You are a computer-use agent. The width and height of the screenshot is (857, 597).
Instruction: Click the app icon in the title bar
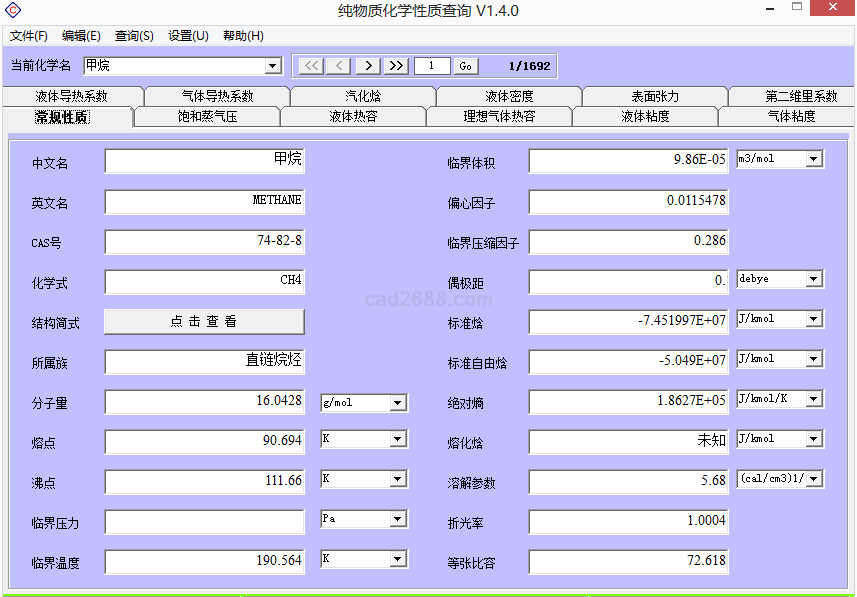click(12, 11)
